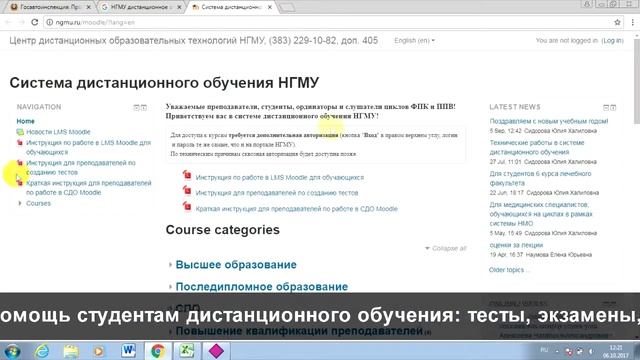This screenshot has width=640, height=360.
Task: Open the file explorer folder in taskbar
Action: point(71,351)
